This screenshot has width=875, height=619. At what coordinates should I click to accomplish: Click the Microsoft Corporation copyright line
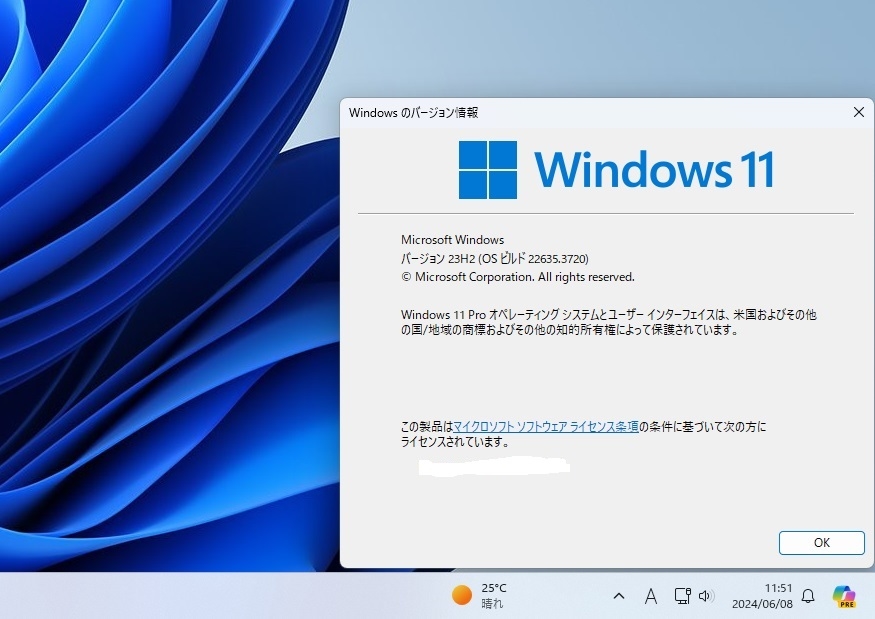pyautogui.click(x=518, y=277)
